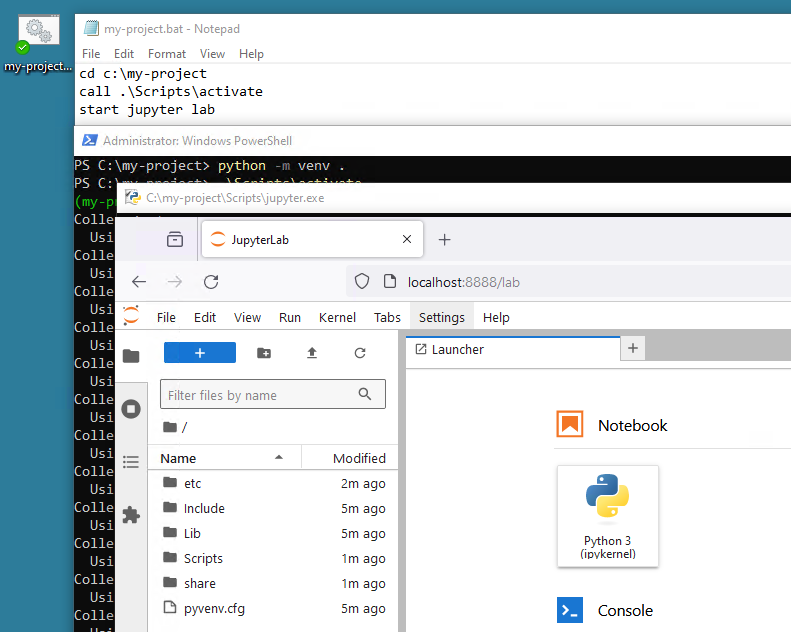Reload the localhost page

tap(211, 281)
